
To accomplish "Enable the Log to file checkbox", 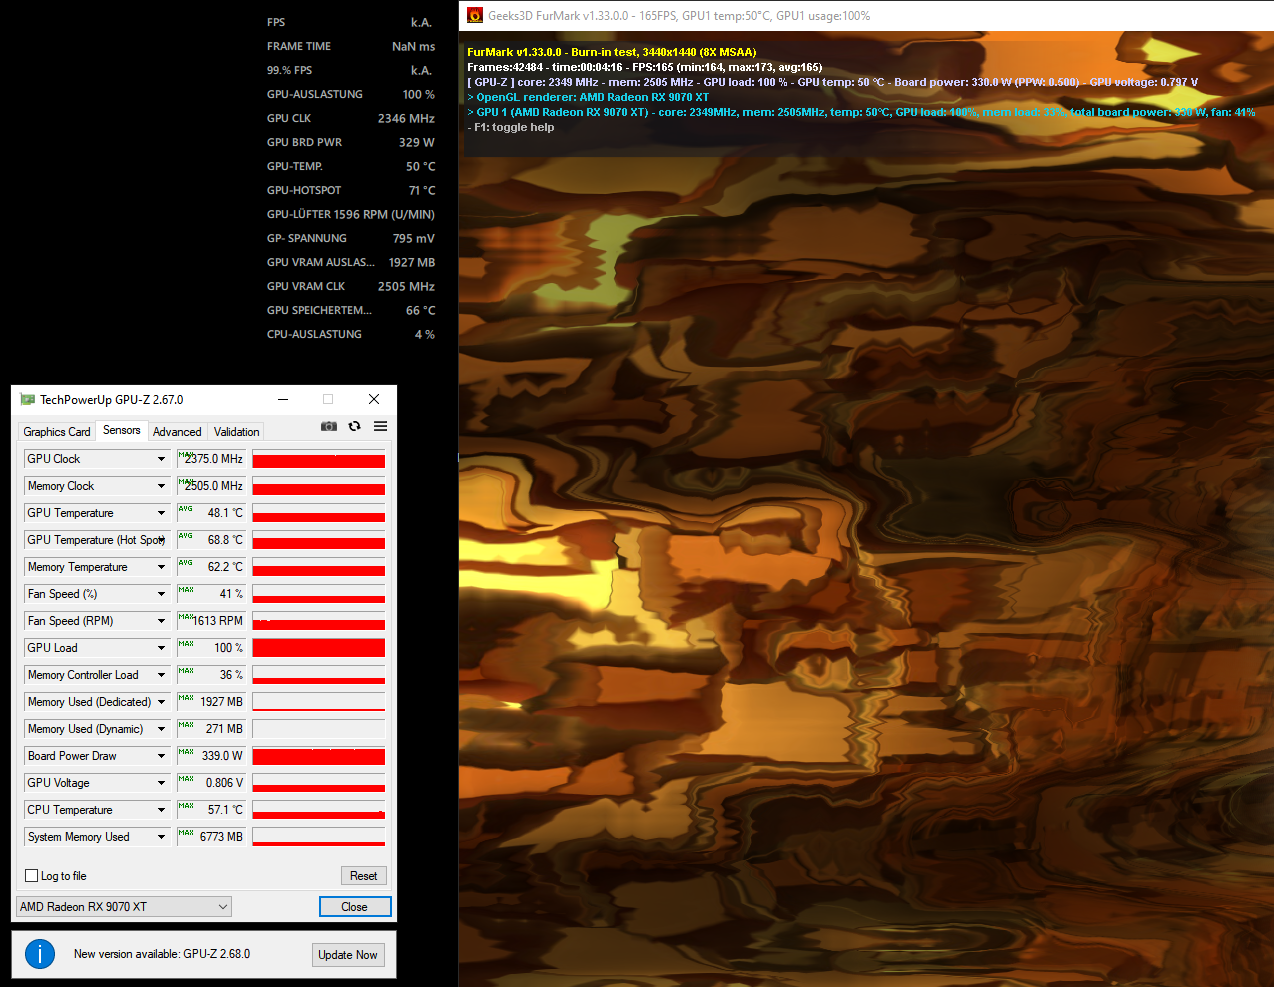I will [31, 875].
